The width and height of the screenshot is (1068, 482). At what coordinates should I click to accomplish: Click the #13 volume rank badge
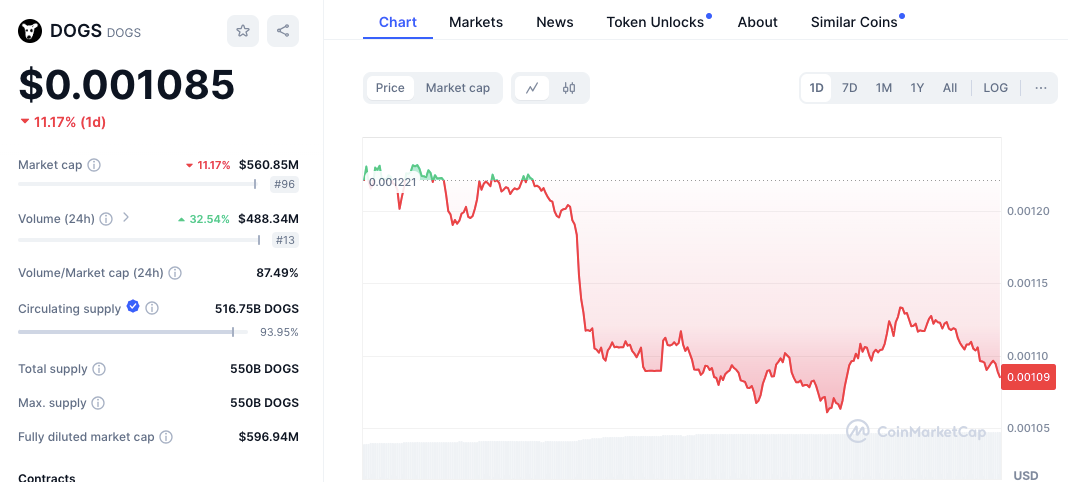[285, 240]
